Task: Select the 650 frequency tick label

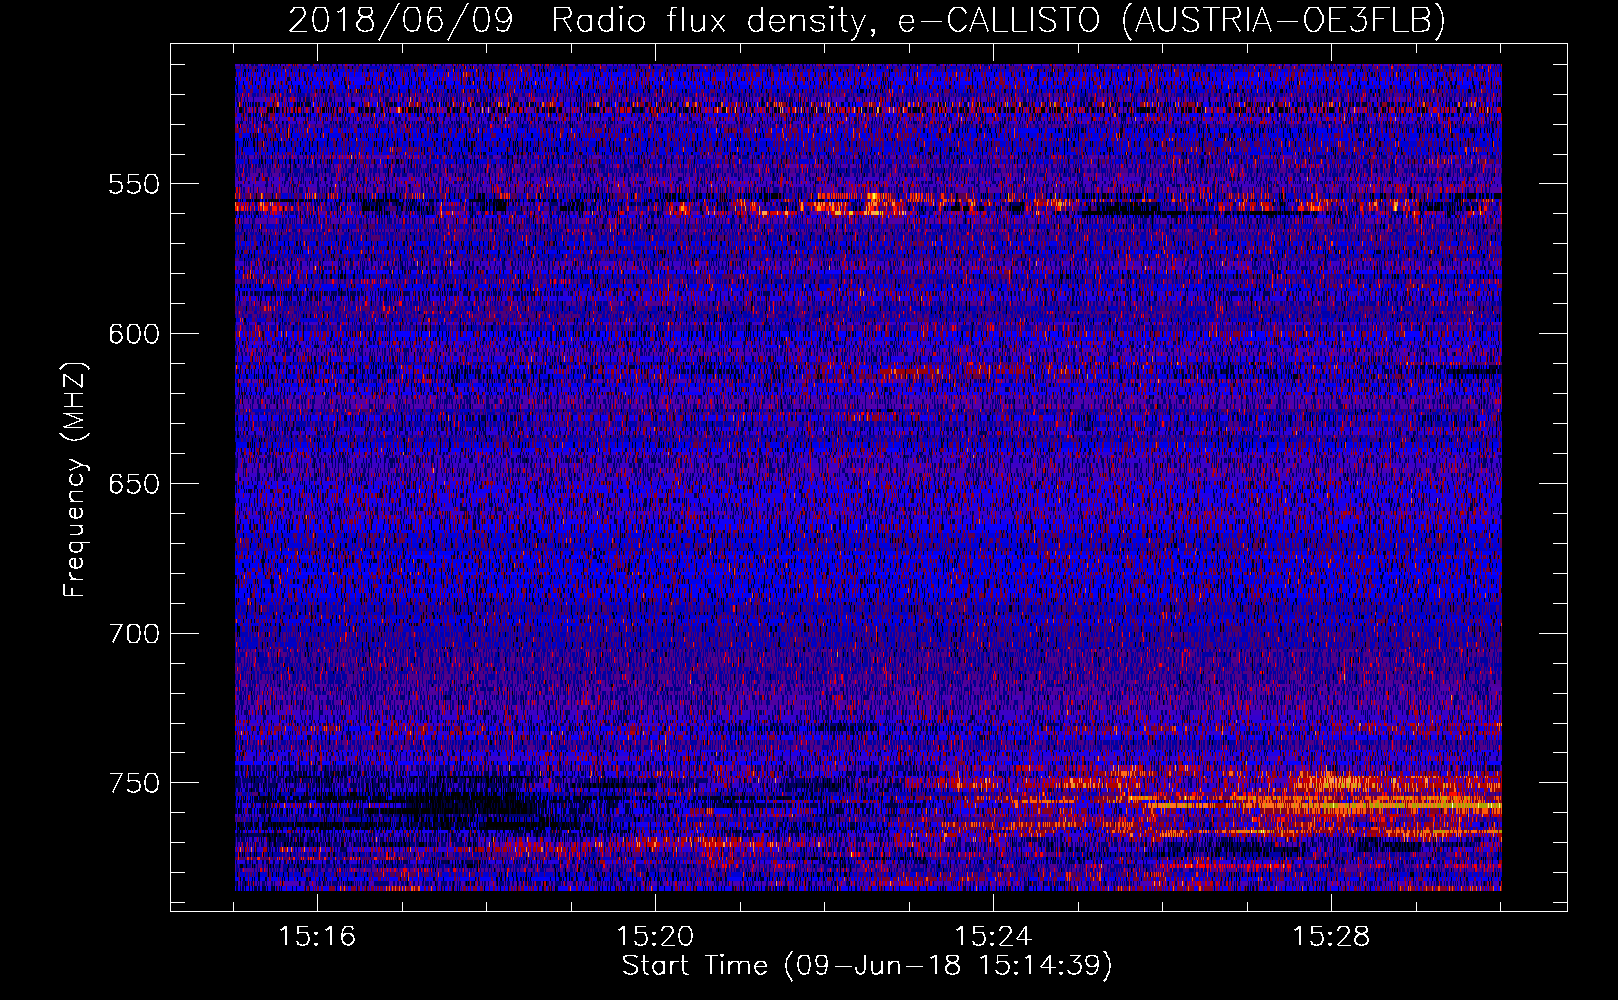Action: click(134, 484)
